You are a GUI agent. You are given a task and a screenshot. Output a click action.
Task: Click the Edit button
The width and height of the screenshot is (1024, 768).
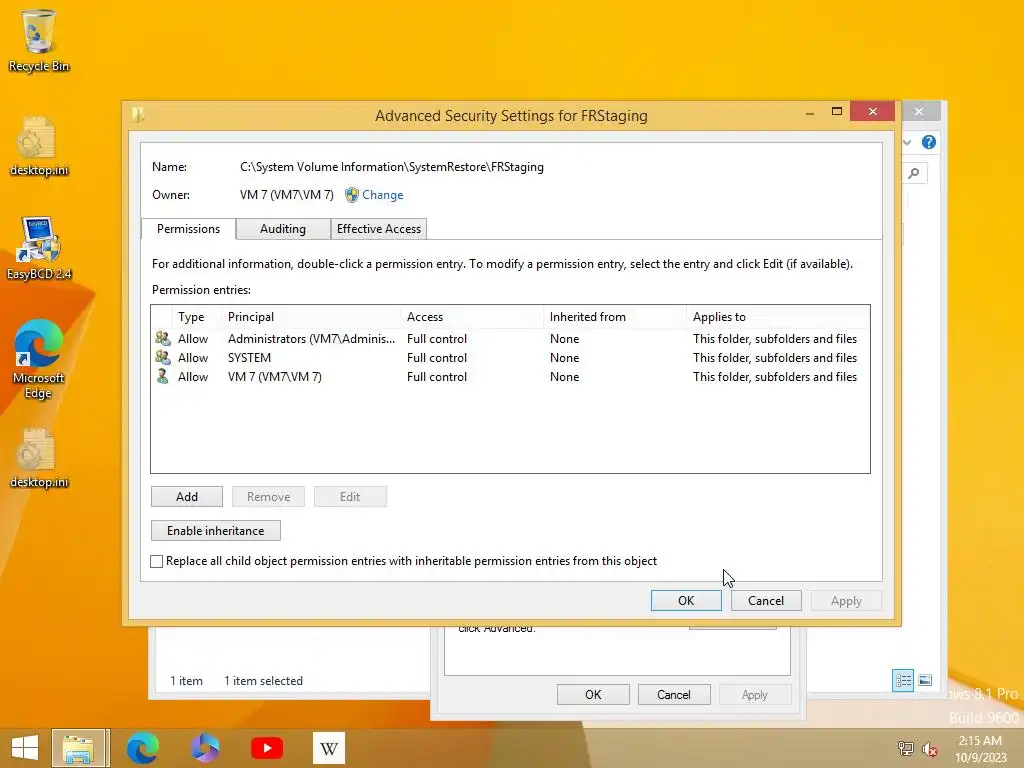click(x=350, y=496)
